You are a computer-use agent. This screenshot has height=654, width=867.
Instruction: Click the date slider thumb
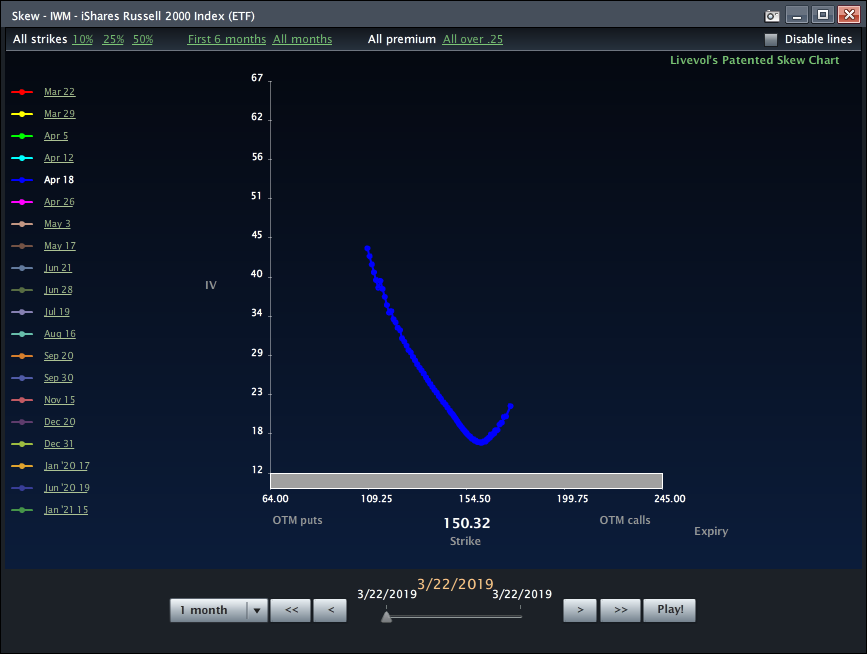pos(387,617)
